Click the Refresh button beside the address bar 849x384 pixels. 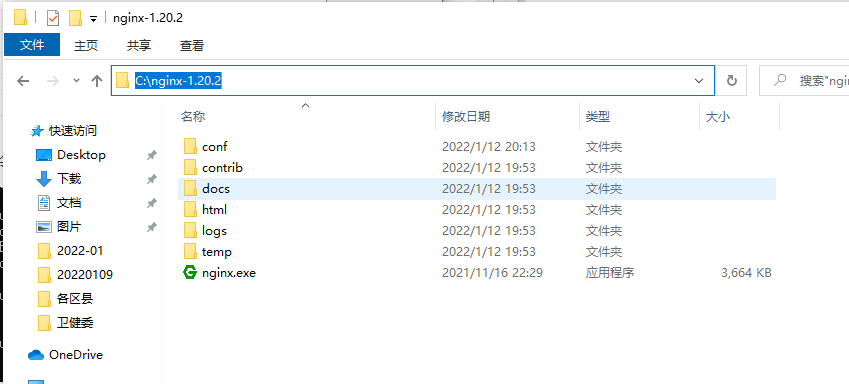(x=732, y=81)
